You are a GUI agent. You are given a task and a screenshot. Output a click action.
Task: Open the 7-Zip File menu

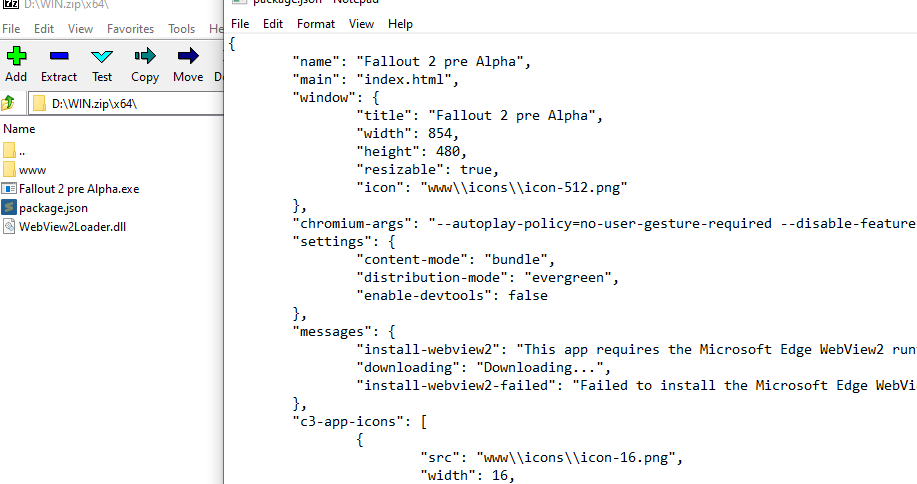click(x=11, y=29)
